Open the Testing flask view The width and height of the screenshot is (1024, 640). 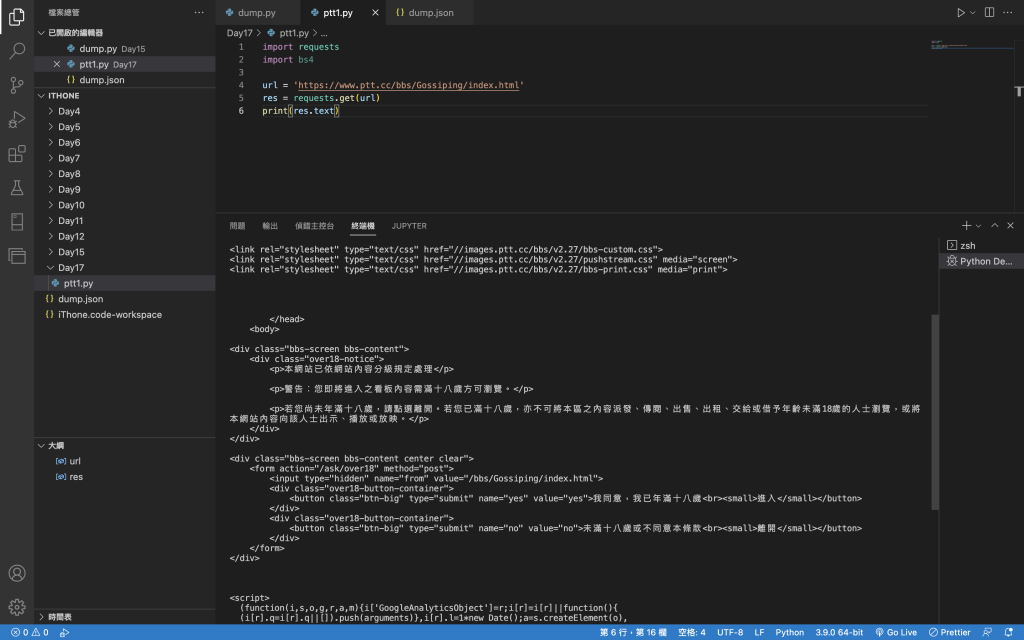pyautogui.click(x=17, y=188)
